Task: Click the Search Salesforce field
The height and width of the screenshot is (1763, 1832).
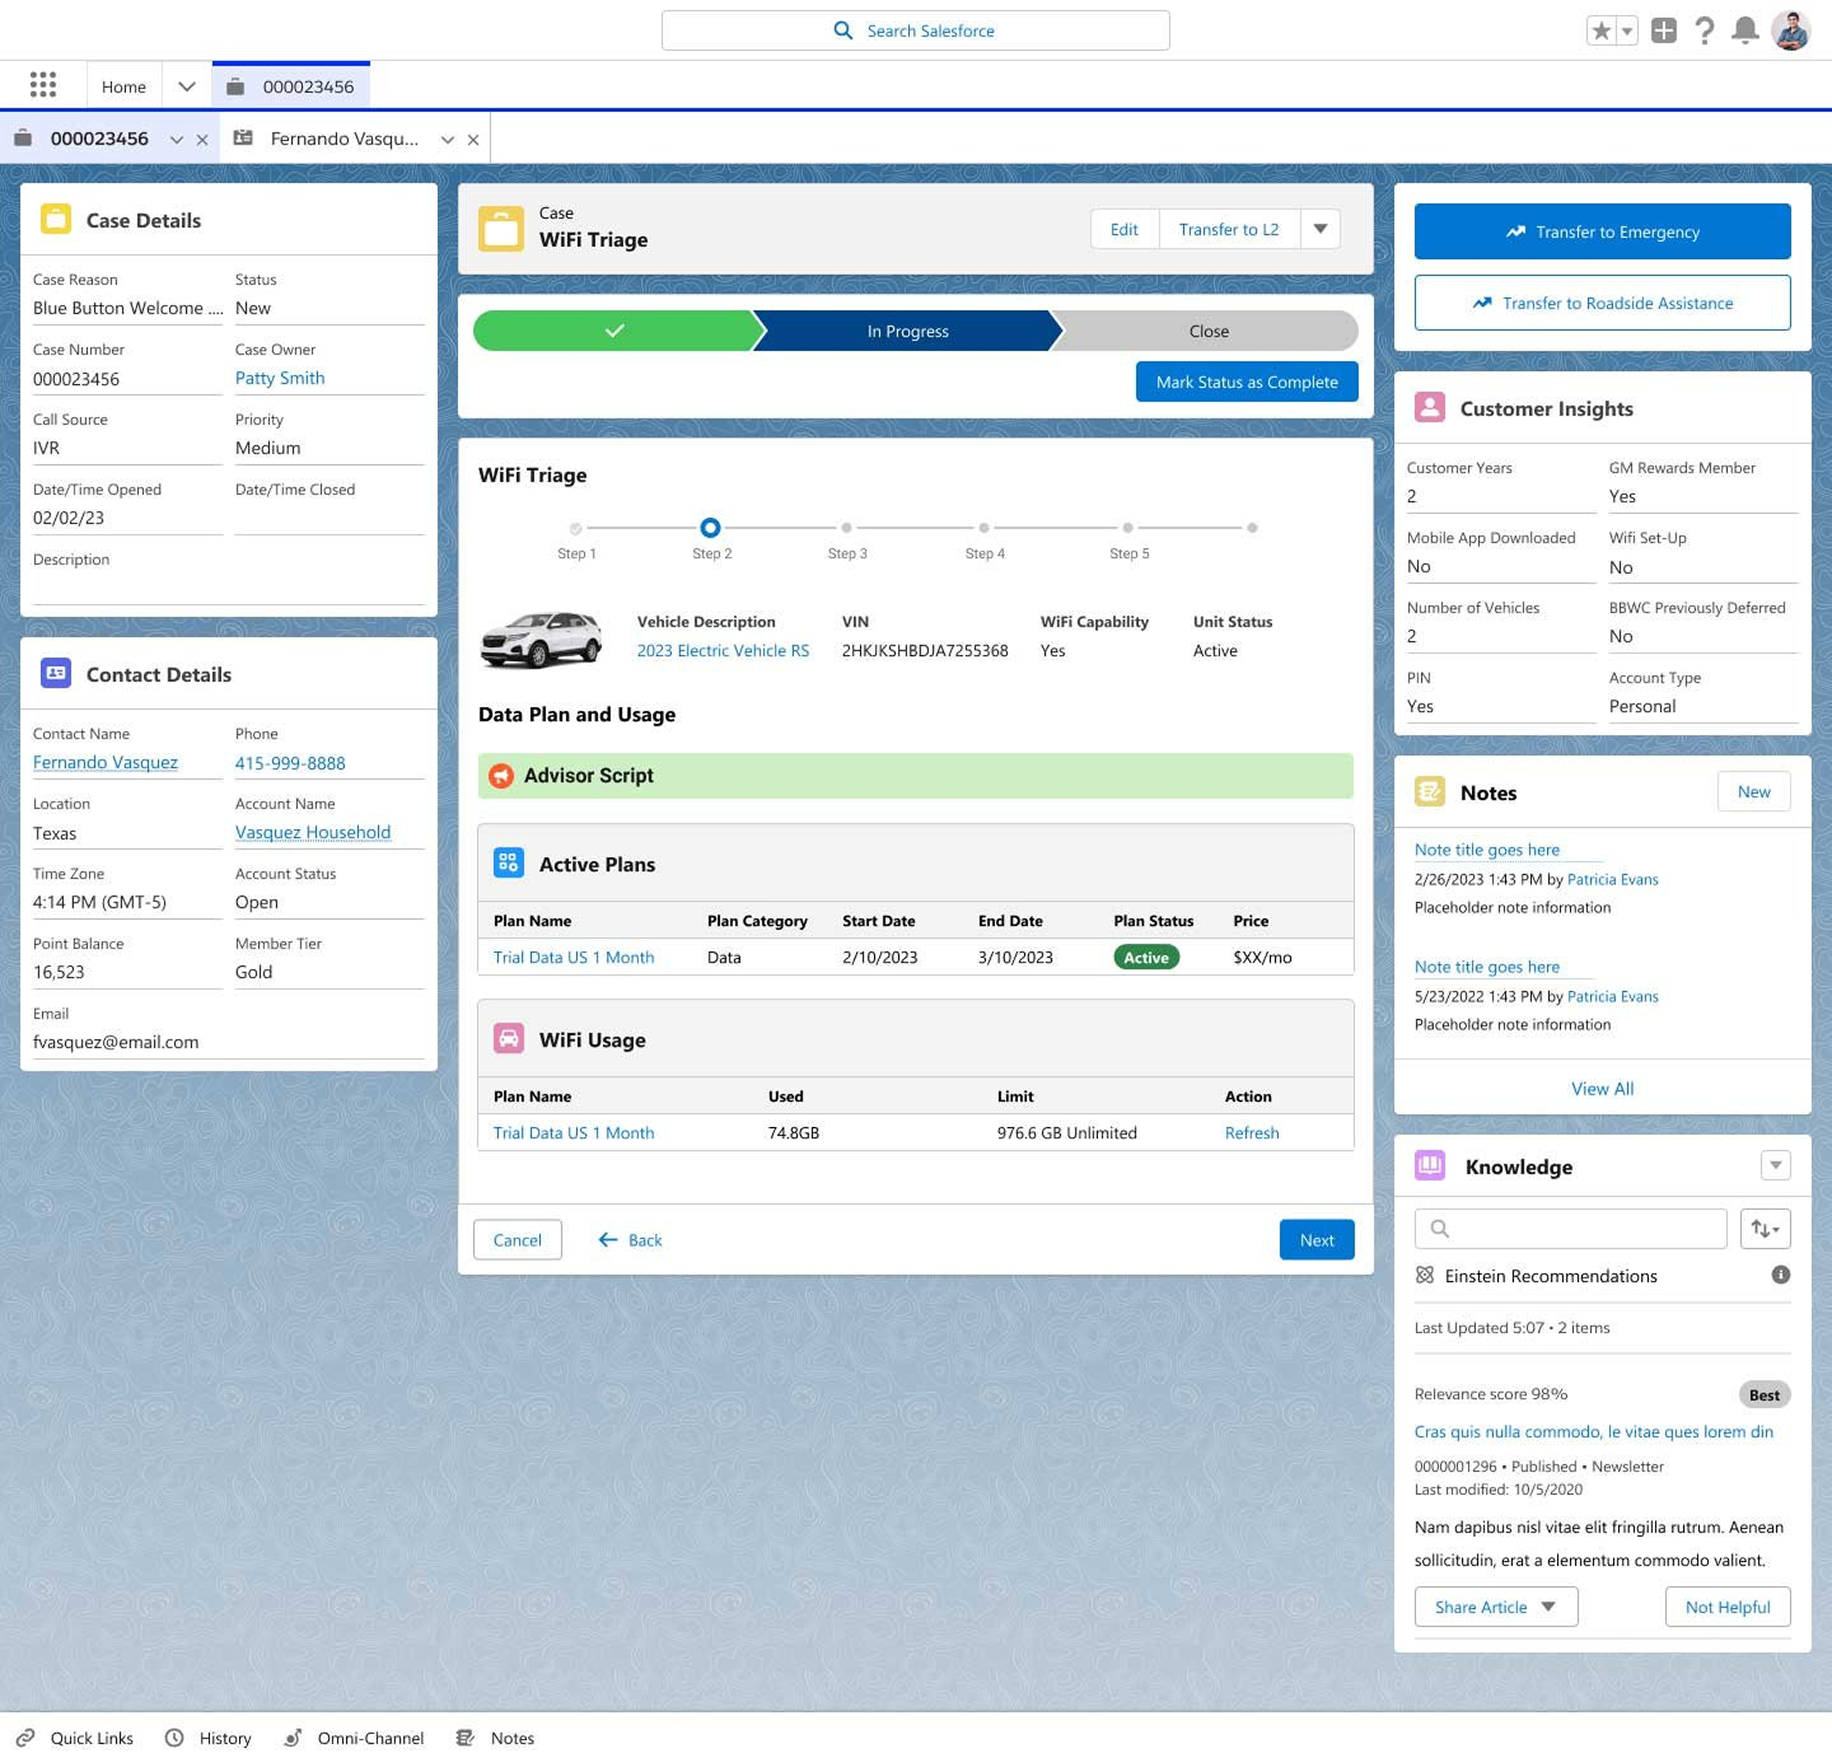Action: coord(915,31)
